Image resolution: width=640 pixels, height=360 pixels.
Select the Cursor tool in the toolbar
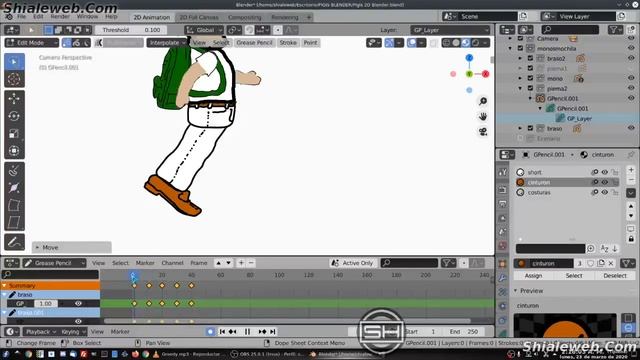(14, 79)
